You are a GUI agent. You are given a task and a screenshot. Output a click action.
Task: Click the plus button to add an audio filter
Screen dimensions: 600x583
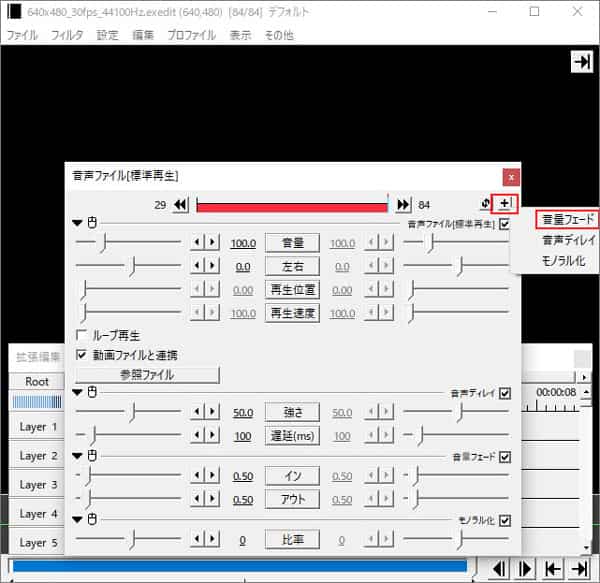(505, 204)
